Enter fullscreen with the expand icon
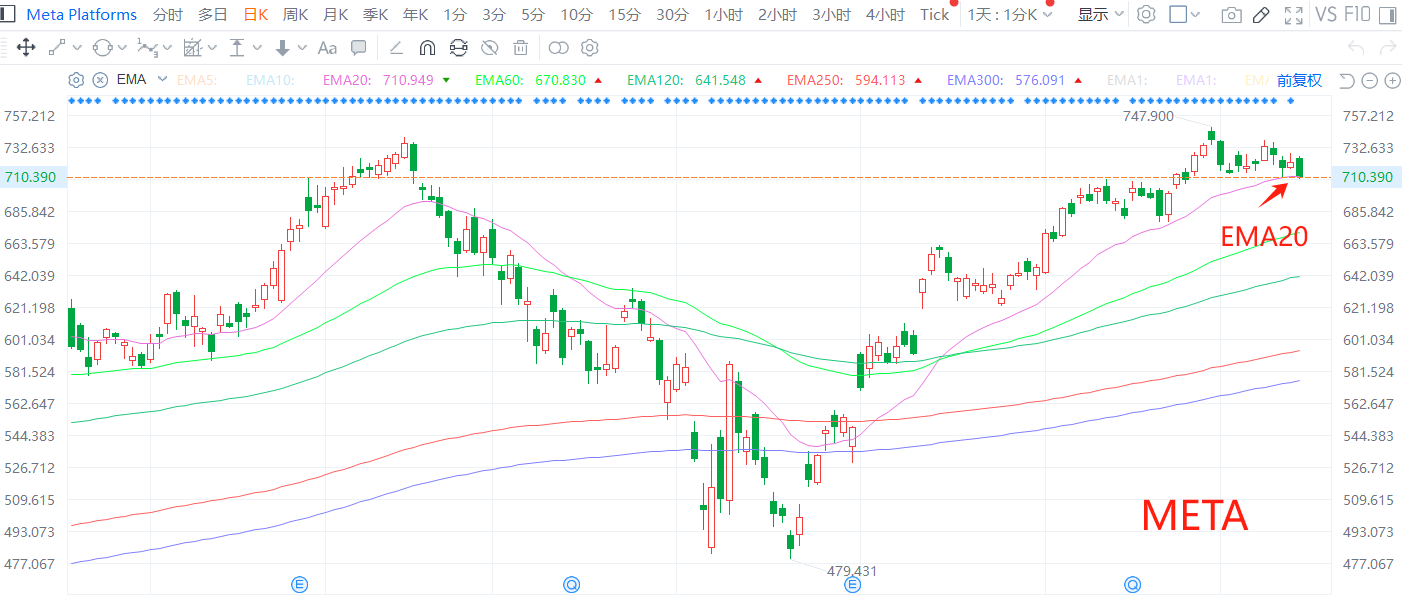Viewport: 1402px width, 599px height. (x=1293, y=15)
